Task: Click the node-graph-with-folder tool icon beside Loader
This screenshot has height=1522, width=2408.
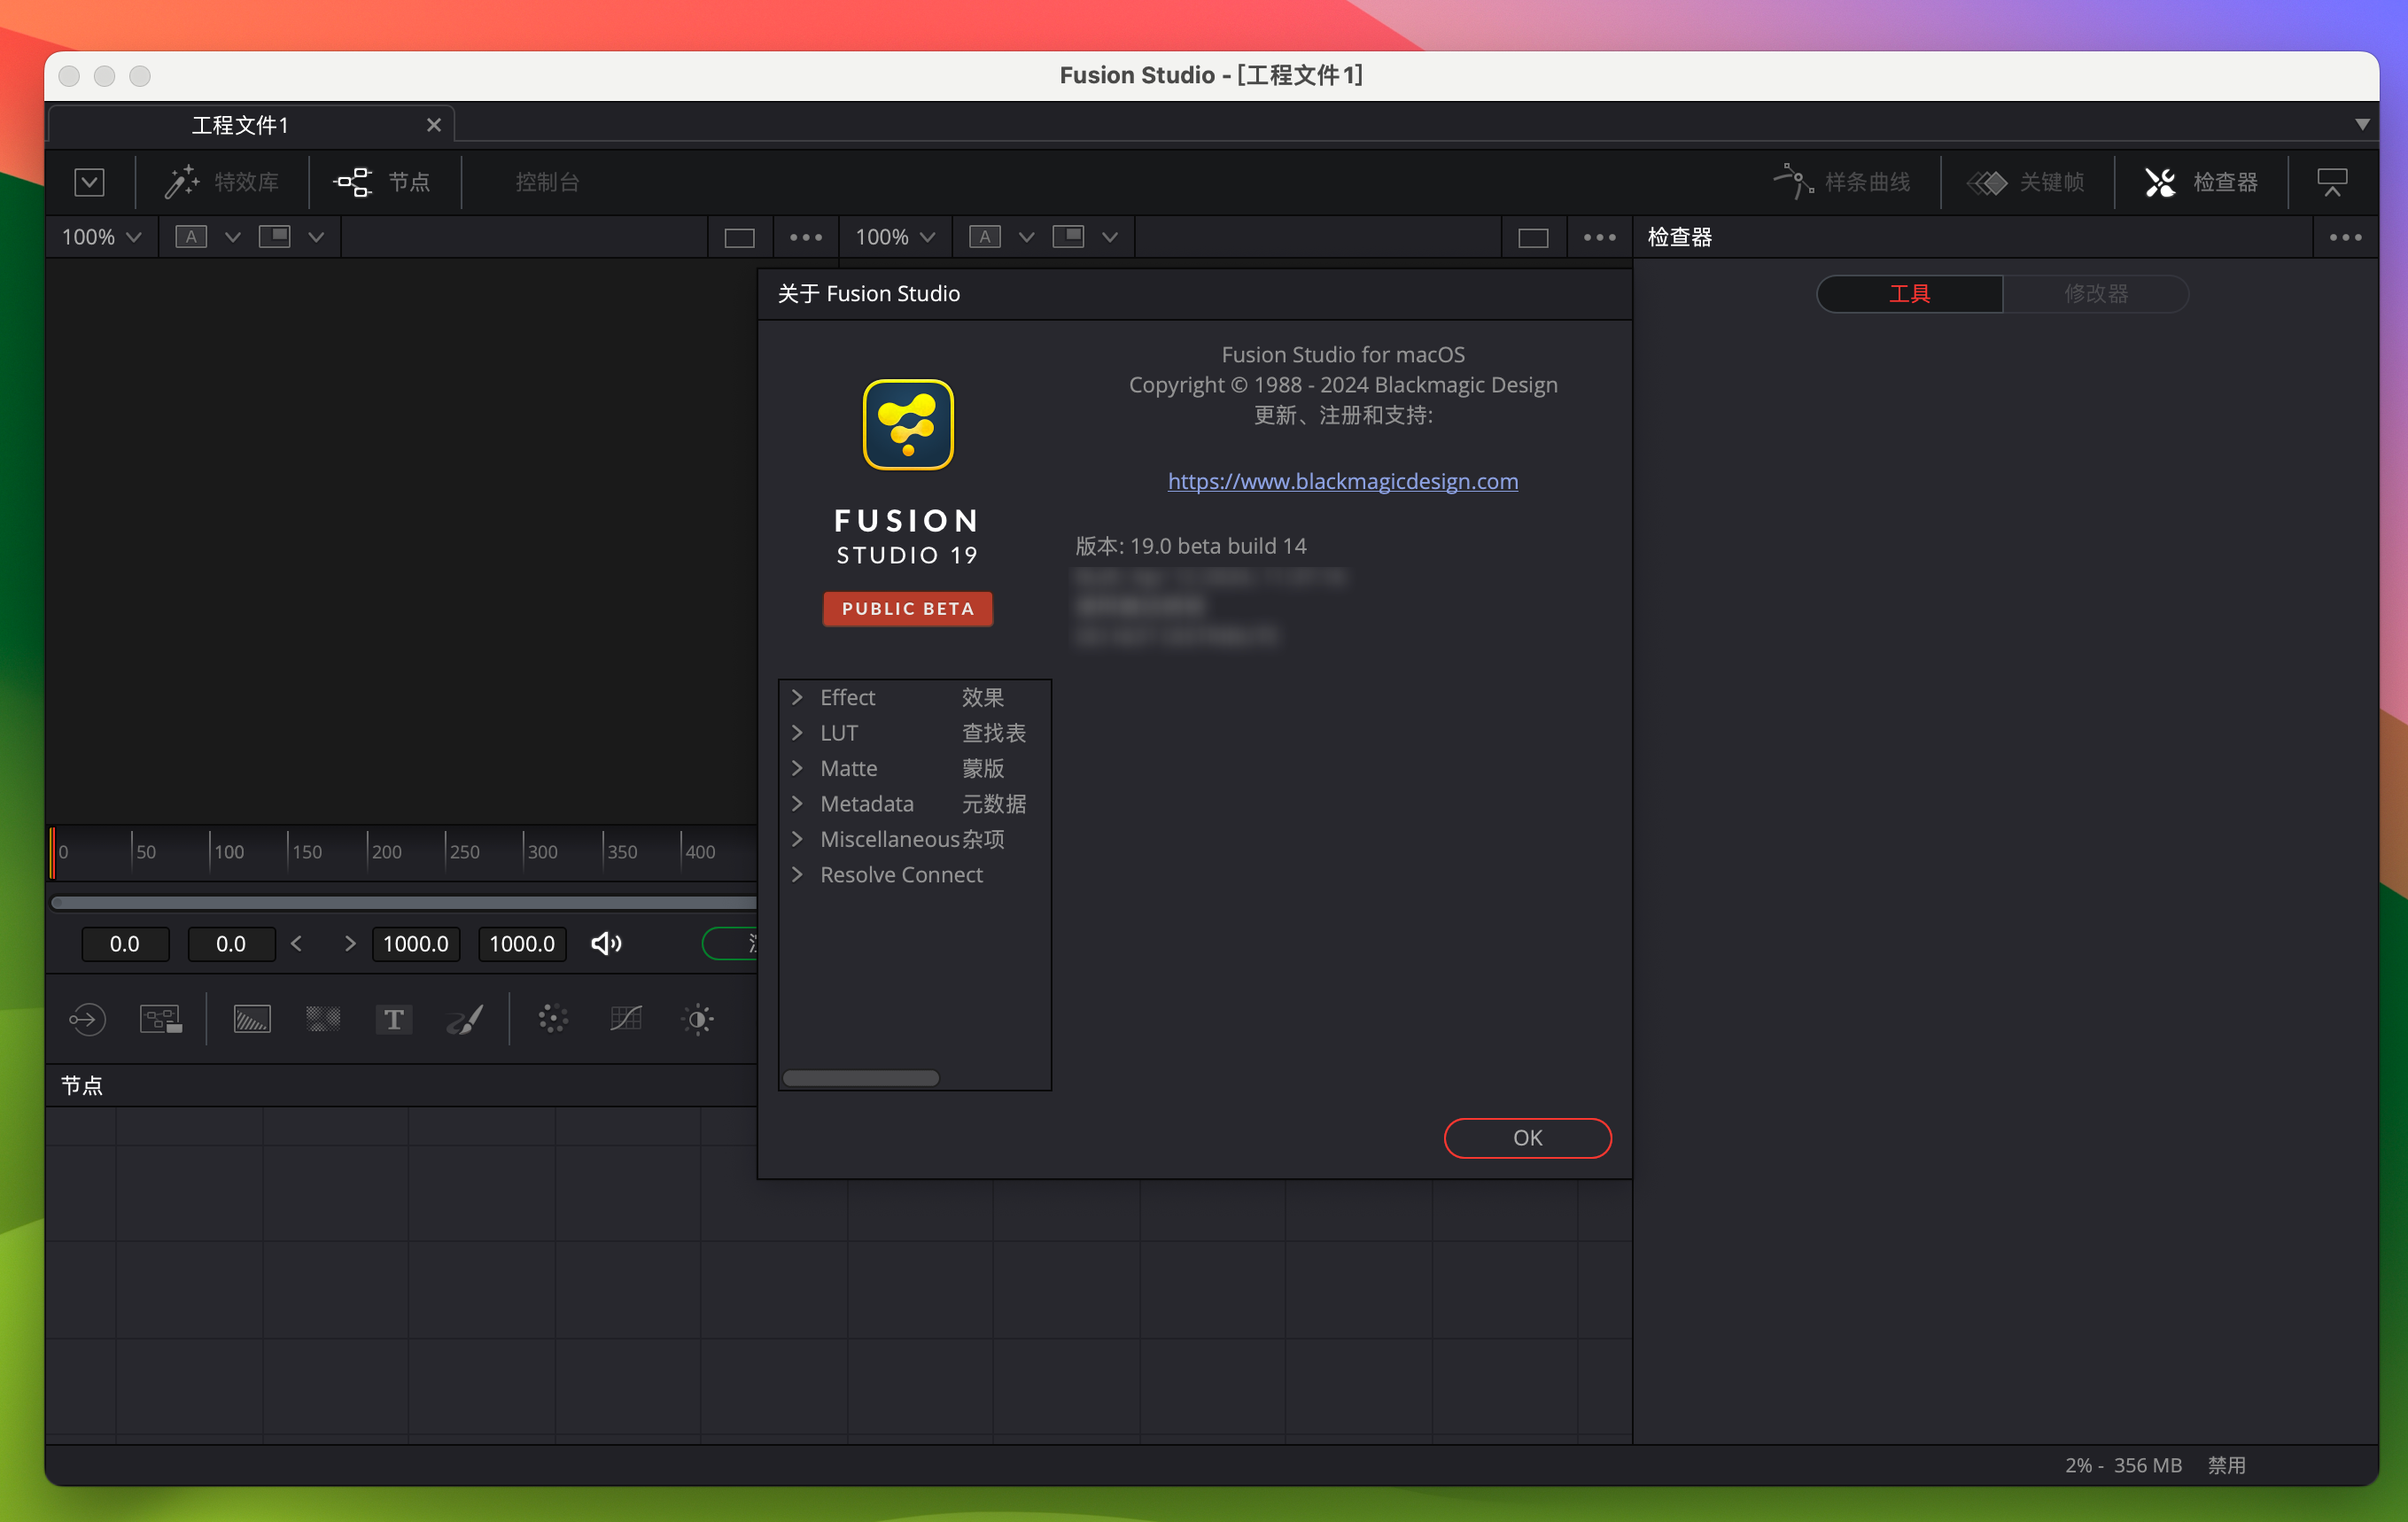Action: click(160, 1019)
